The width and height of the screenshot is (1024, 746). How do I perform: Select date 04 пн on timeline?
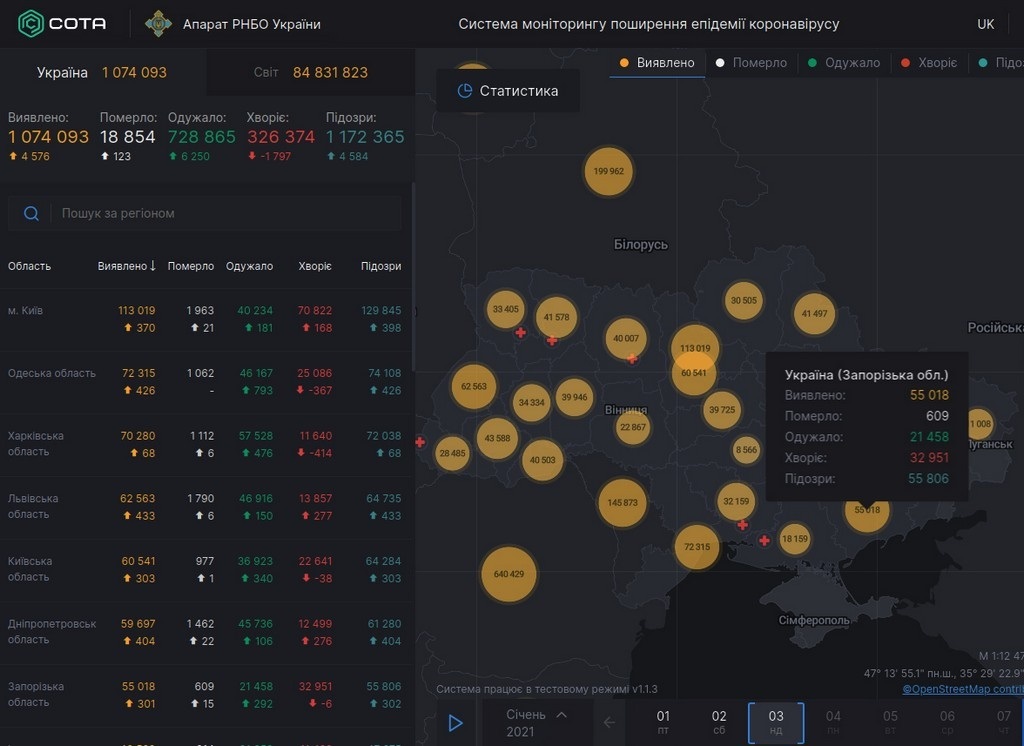click(x=833, y=722)
